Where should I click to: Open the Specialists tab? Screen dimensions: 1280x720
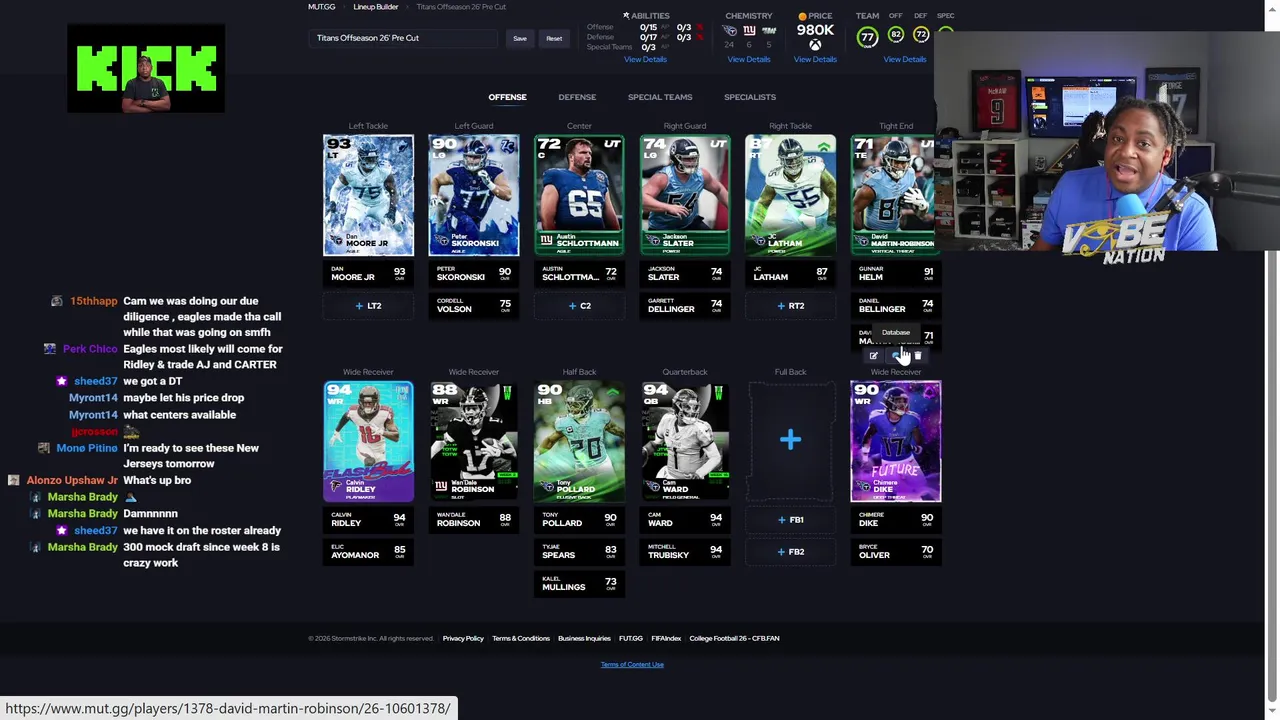tap(750, 97)
